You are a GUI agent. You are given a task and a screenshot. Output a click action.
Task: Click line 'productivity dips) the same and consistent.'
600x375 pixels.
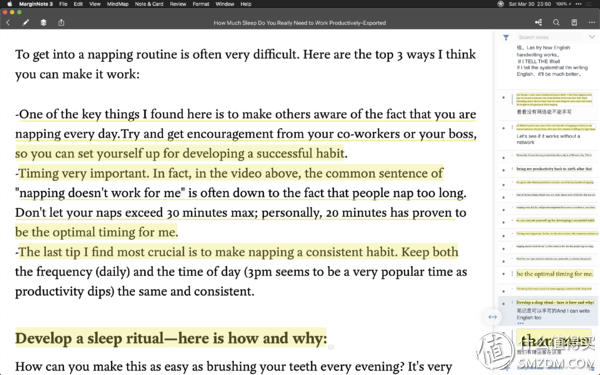coord(135,292)
